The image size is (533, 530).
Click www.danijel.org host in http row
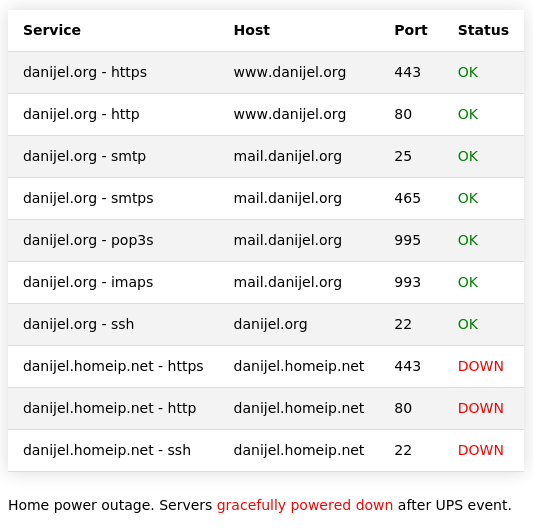(x=290, y=114)
